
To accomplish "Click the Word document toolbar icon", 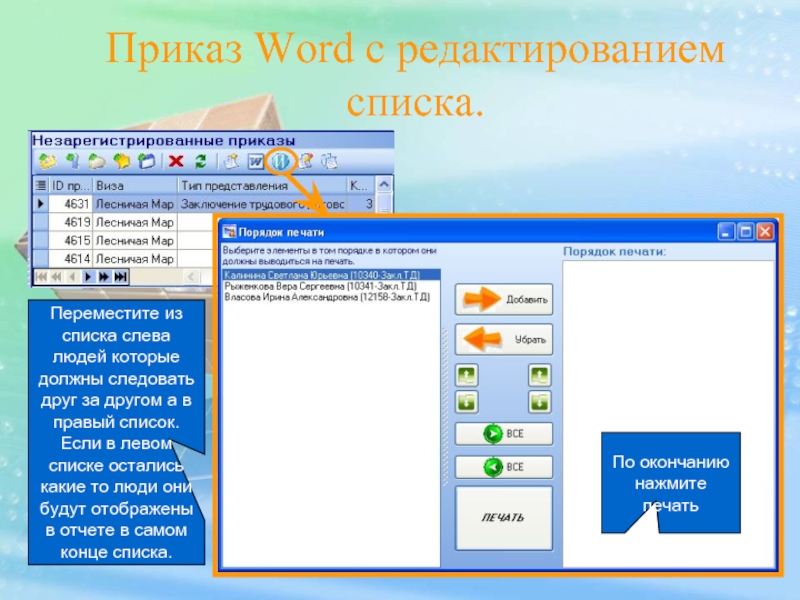I will 256,160.
